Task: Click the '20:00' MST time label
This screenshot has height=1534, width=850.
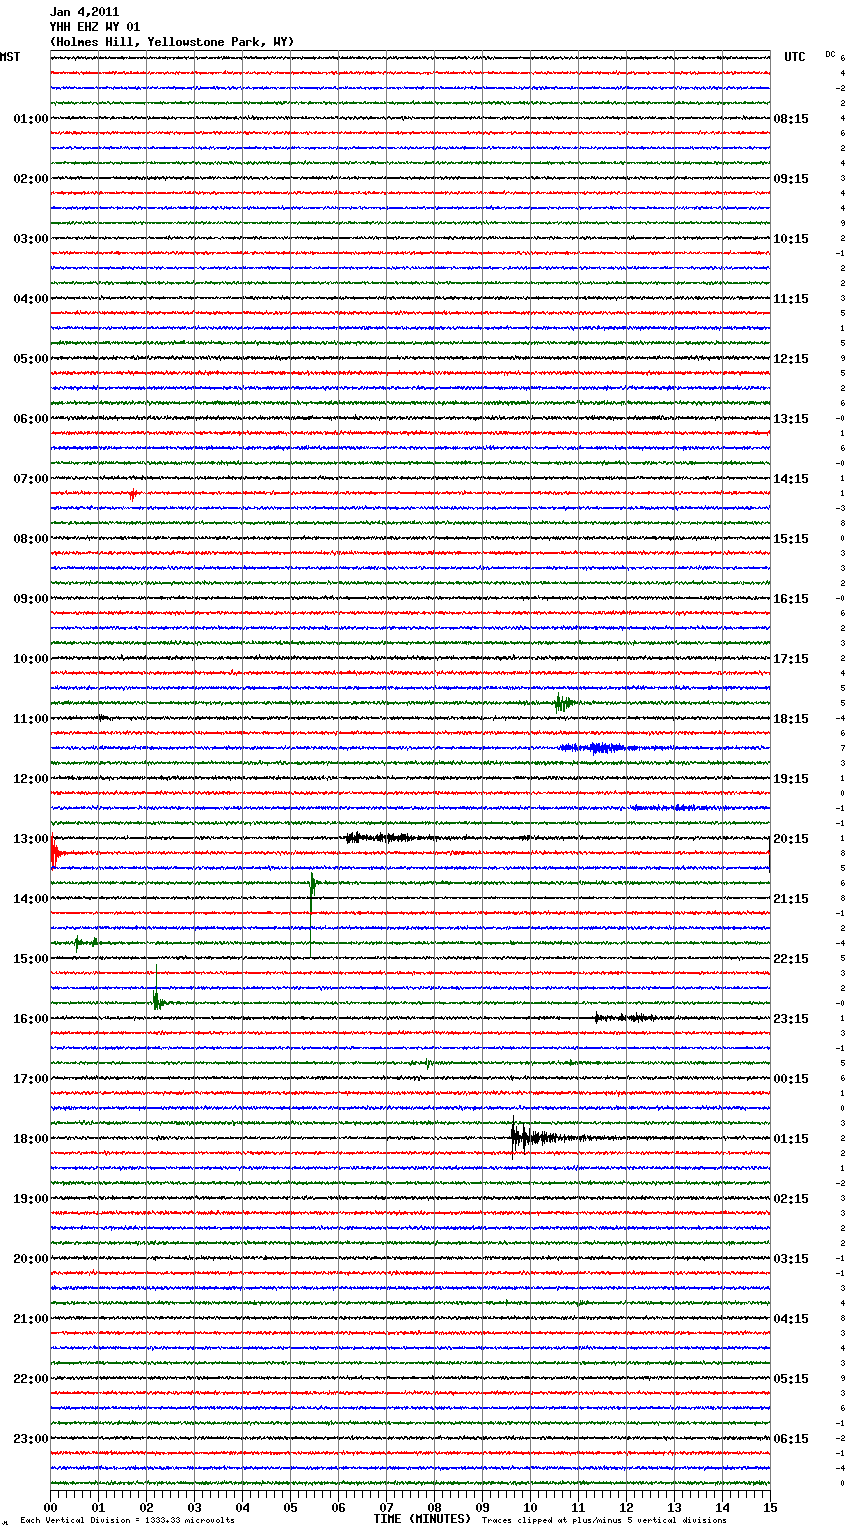Action: click(31, 1259)
